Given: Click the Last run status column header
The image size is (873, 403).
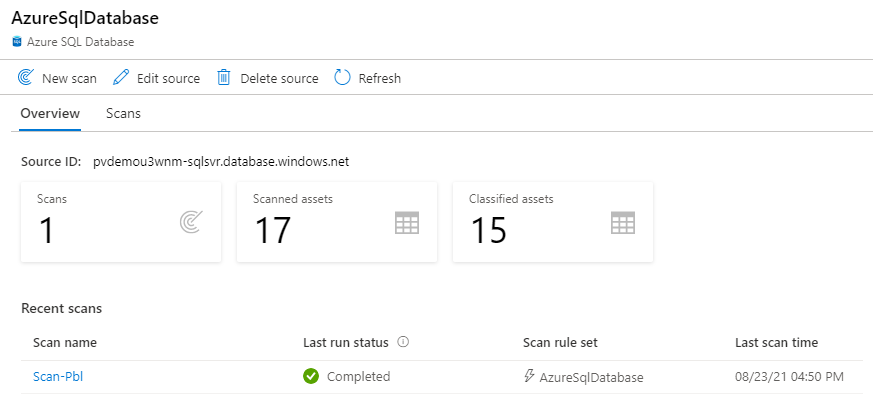Looking at the screenshot, I should tap(346, 342).
